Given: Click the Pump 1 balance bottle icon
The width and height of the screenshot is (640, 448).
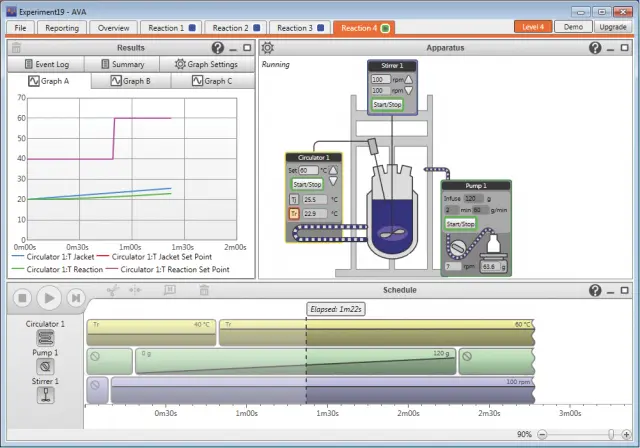Looking at the screenshot, I should (494, 244).
